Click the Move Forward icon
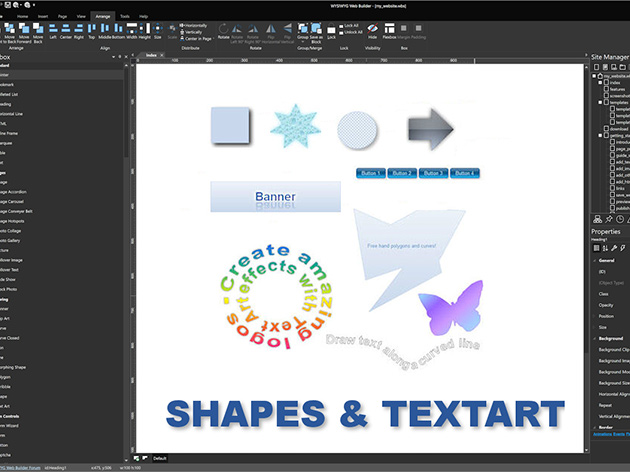Screen dimensions: 630x473 pyautogui.click(x=24, y=28)
